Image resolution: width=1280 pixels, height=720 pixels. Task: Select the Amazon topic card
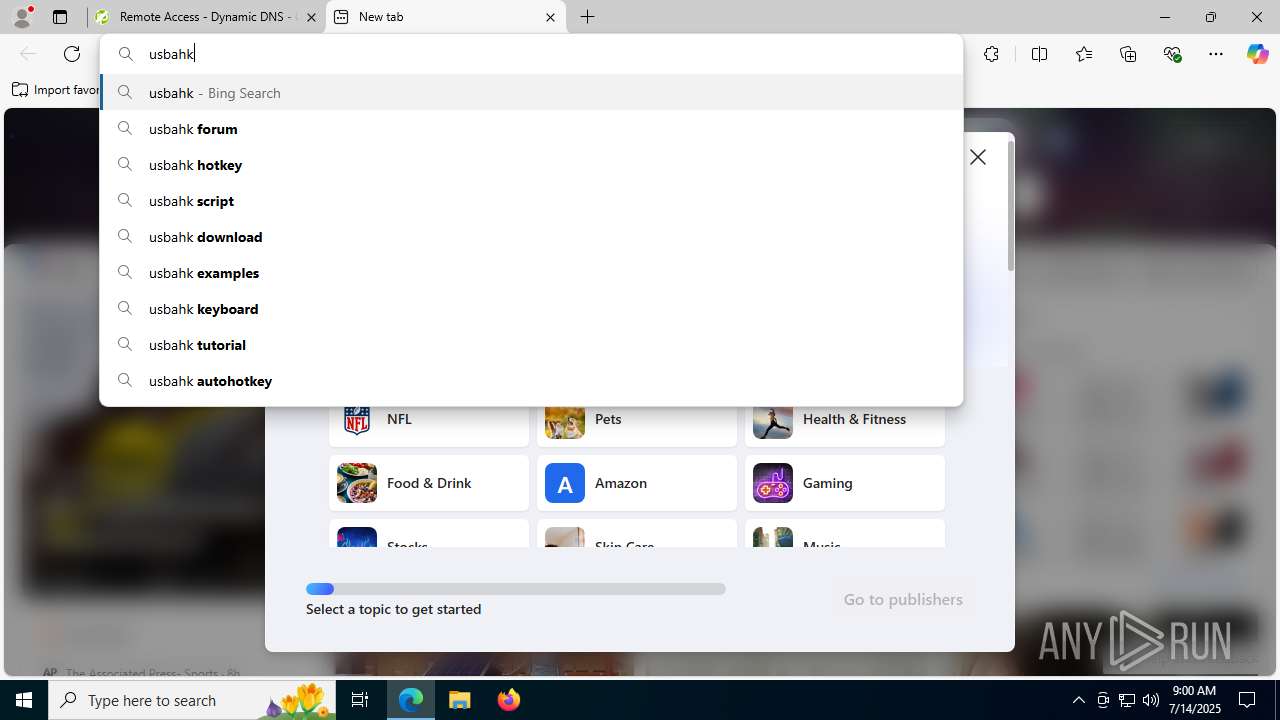[x=637, y=483]
